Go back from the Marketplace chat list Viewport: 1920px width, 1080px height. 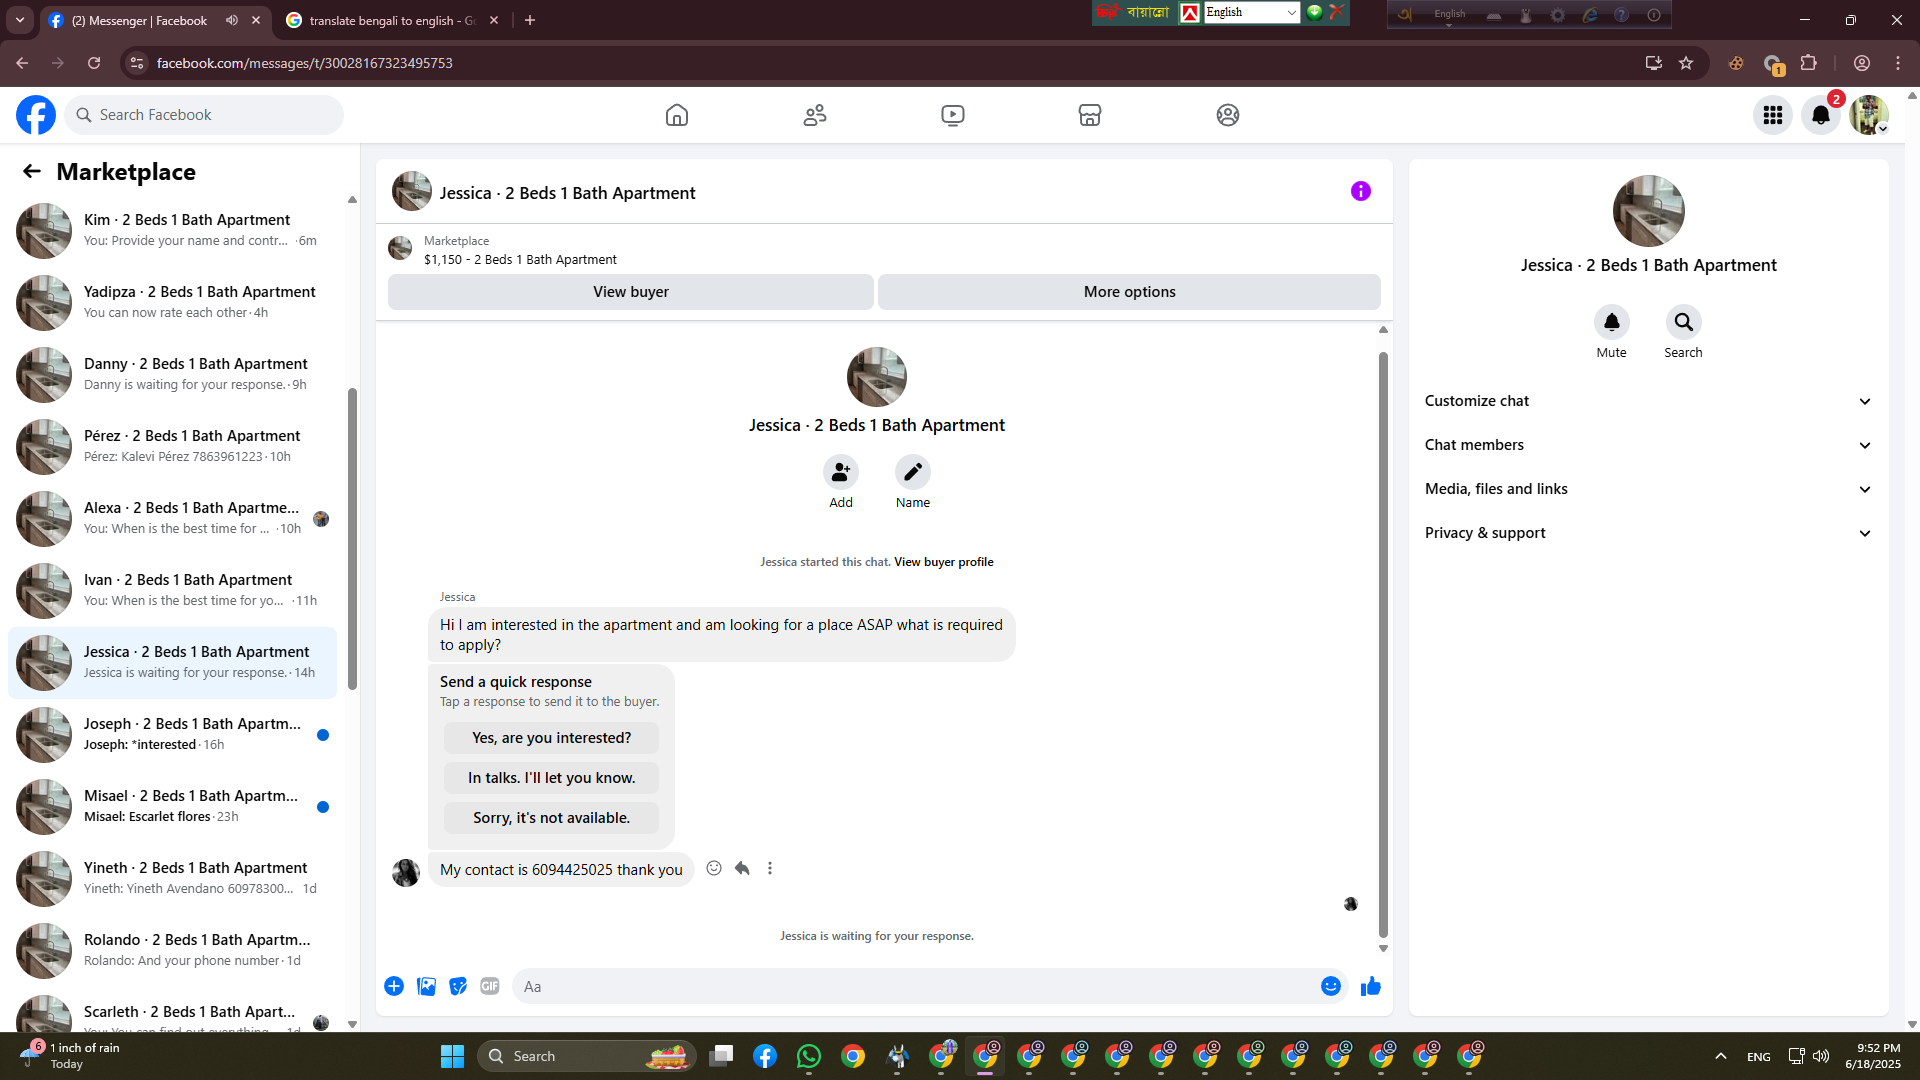(x=32, y=171)
